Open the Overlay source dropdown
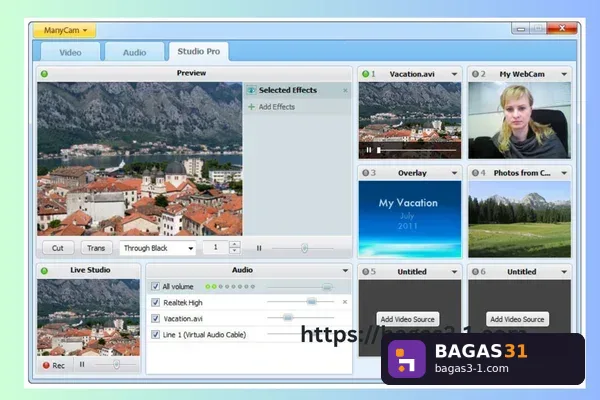The height and width of the screenshot is (400, 600). (x=454, y=173)
